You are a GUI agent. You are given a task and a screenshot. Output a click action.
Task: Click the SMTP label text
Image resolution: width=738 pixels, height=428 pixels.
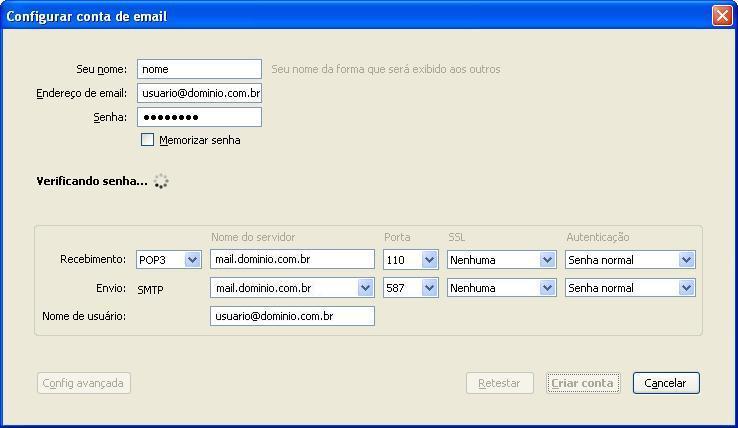tap(150, 290)
